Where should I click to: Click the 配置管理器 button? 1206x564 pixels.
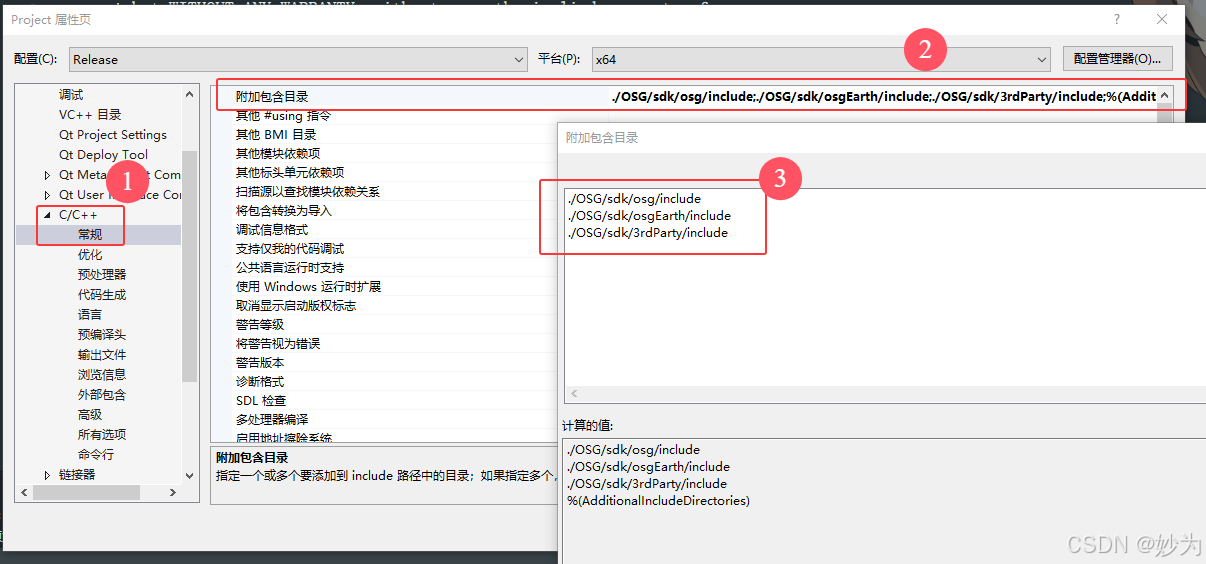click(x=1117, y=59)
